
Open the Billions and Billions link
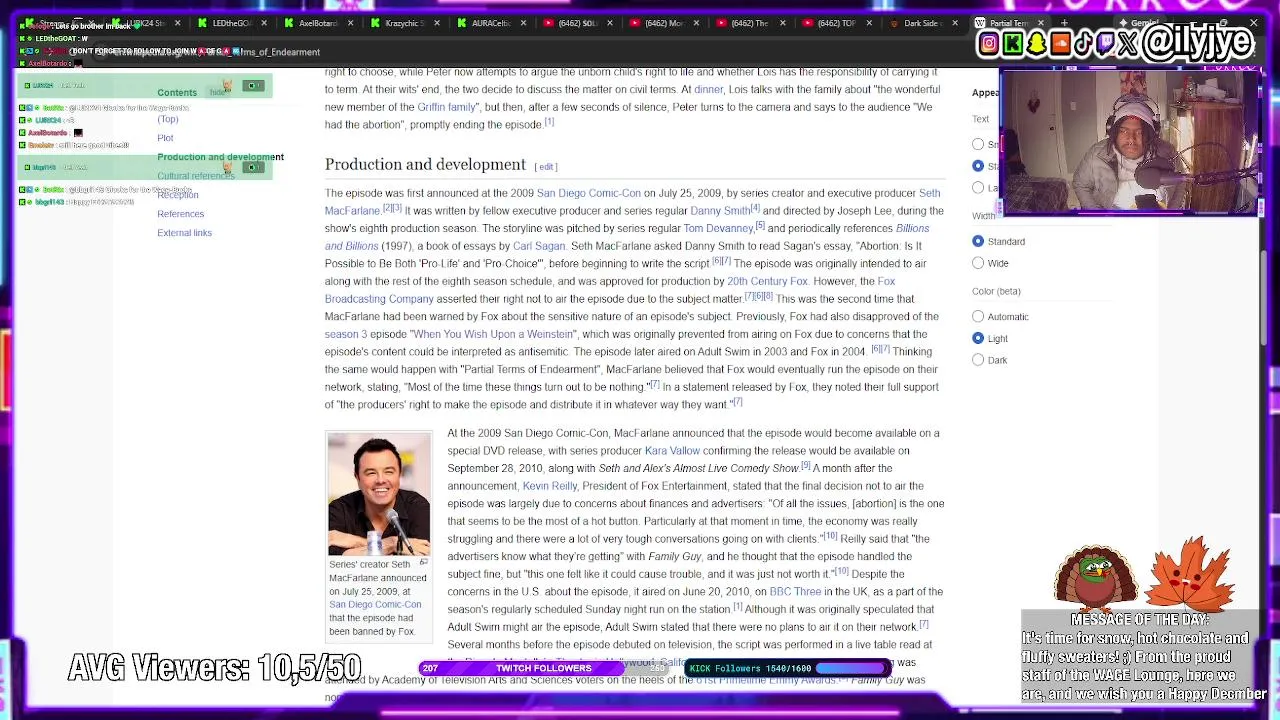[x=627, y=237]
